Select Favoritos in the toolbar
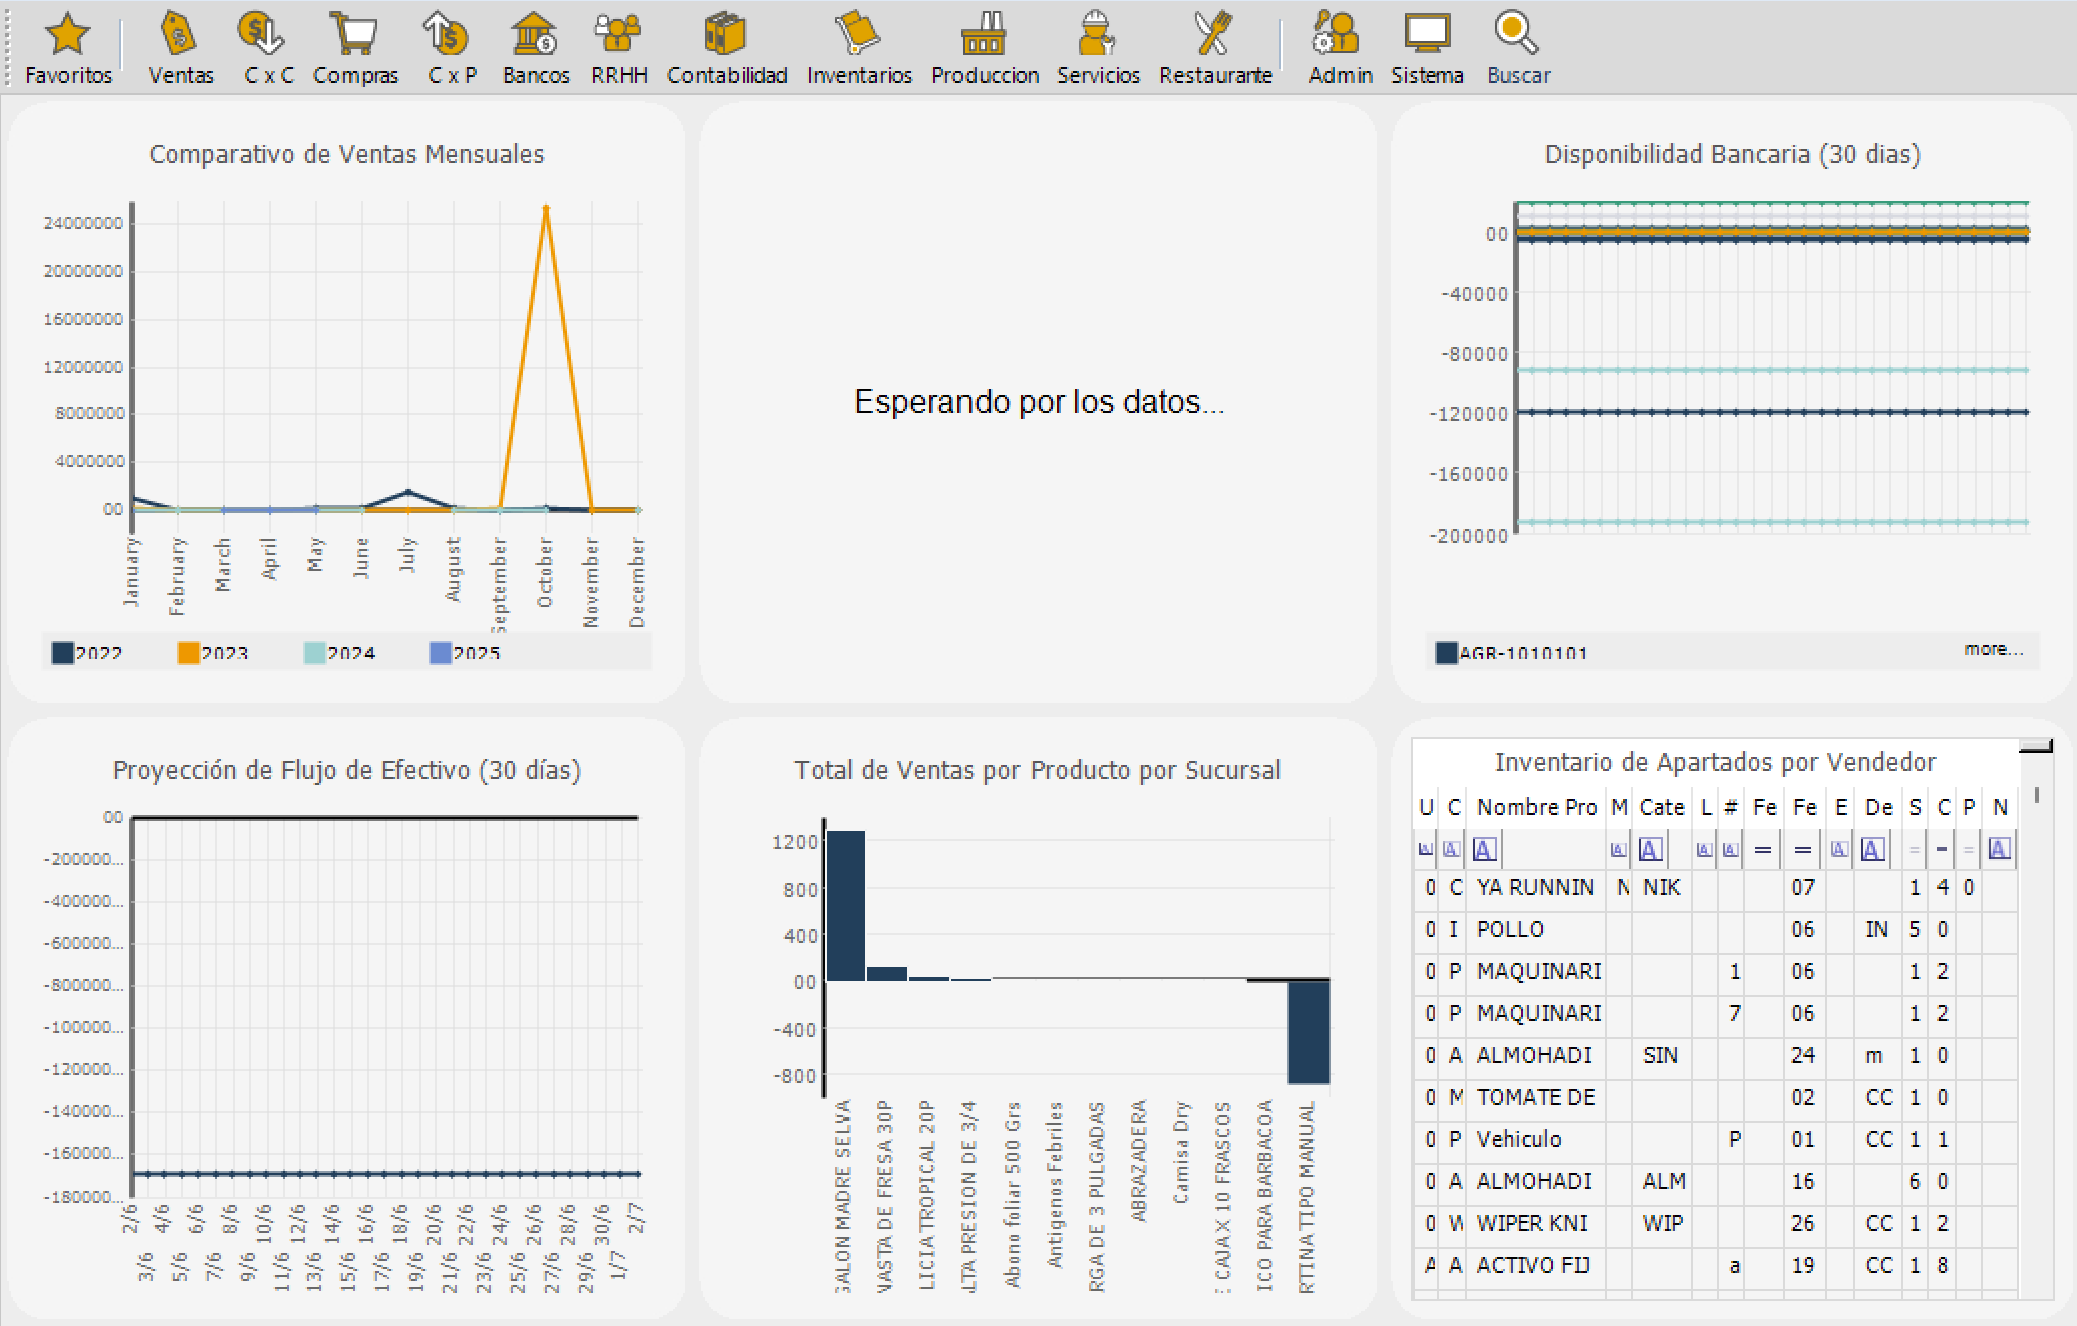This screenshot has height=1326, width=2077. 68,45
